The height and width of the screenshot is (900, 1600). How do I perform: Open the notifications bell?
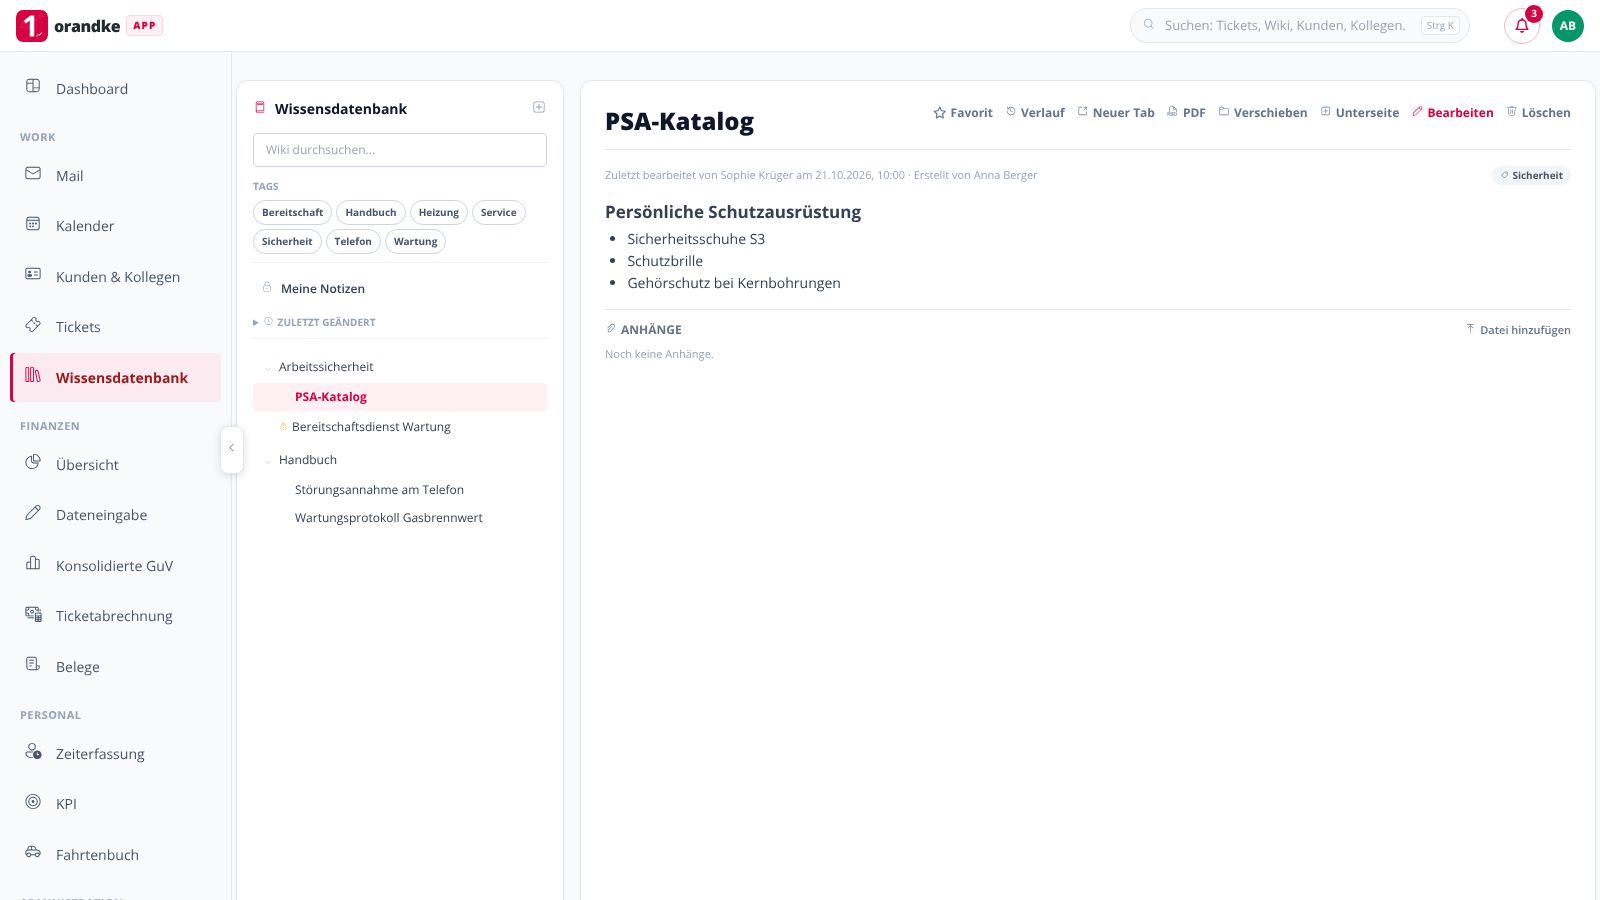(x=1521, y=26)
